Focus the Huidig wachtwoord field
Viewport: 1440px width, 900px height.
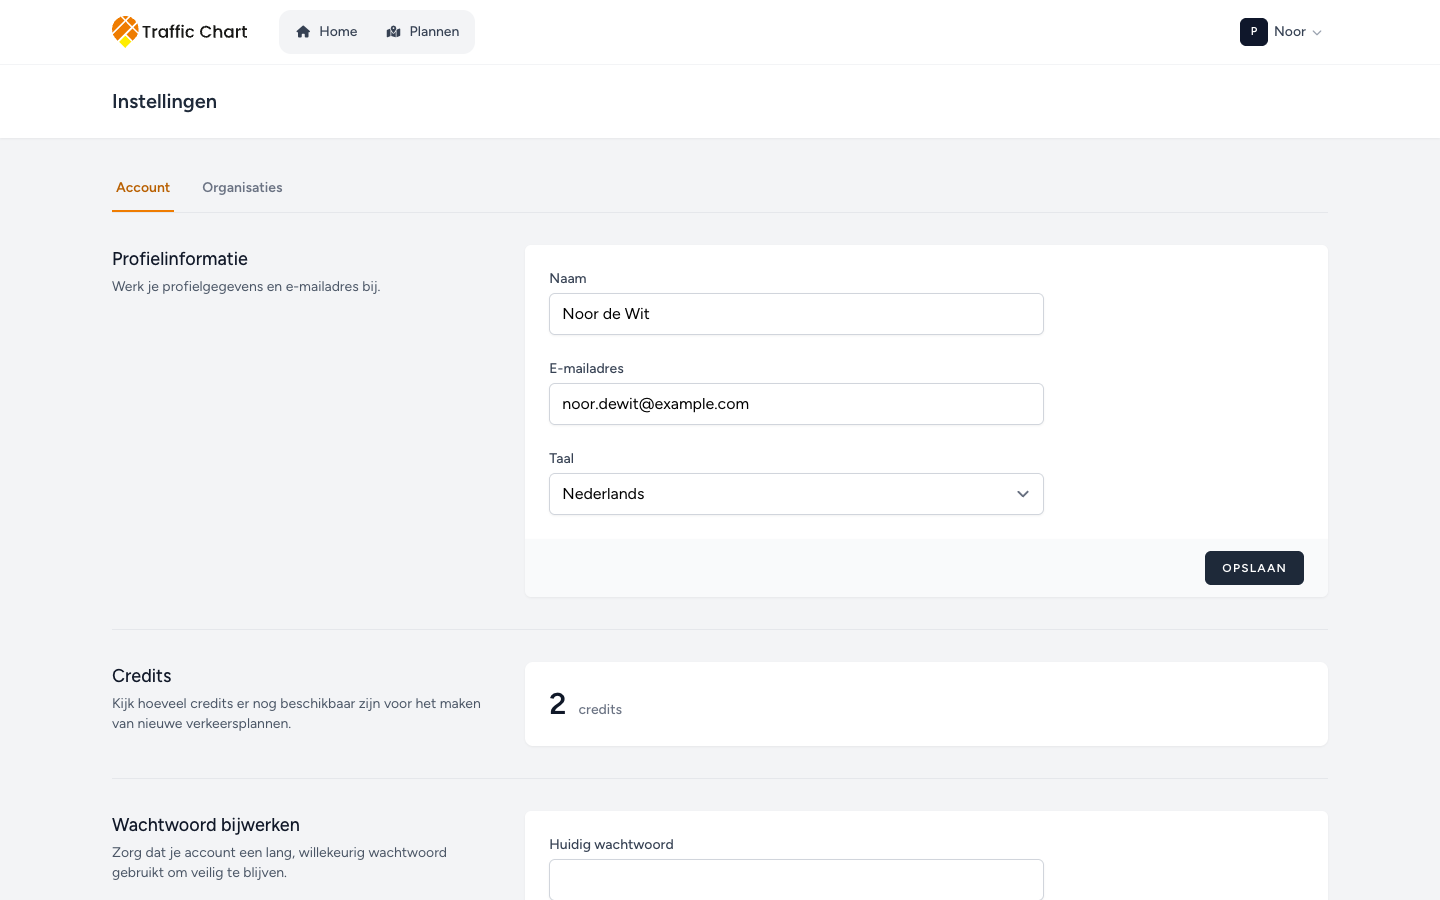point(796,880)
